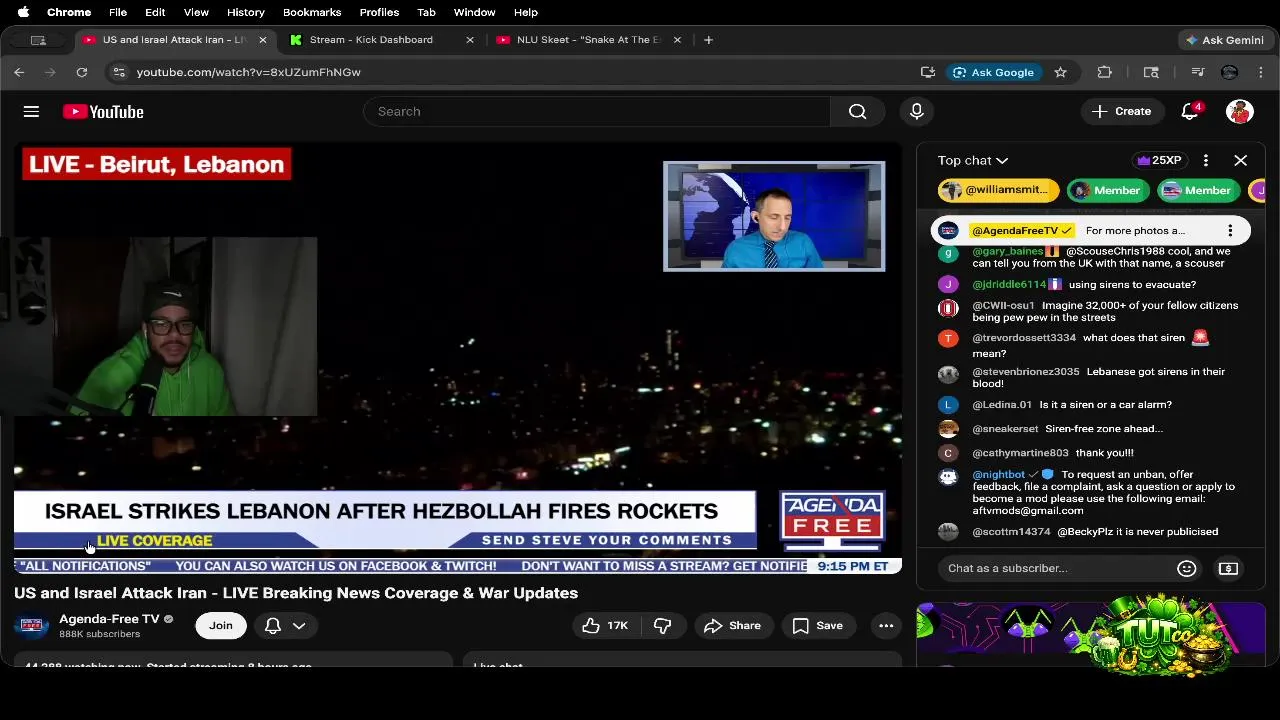Bookmark this page with the star icon
The width and height of the screenshot is (1280, 720).
[1060, 72]
